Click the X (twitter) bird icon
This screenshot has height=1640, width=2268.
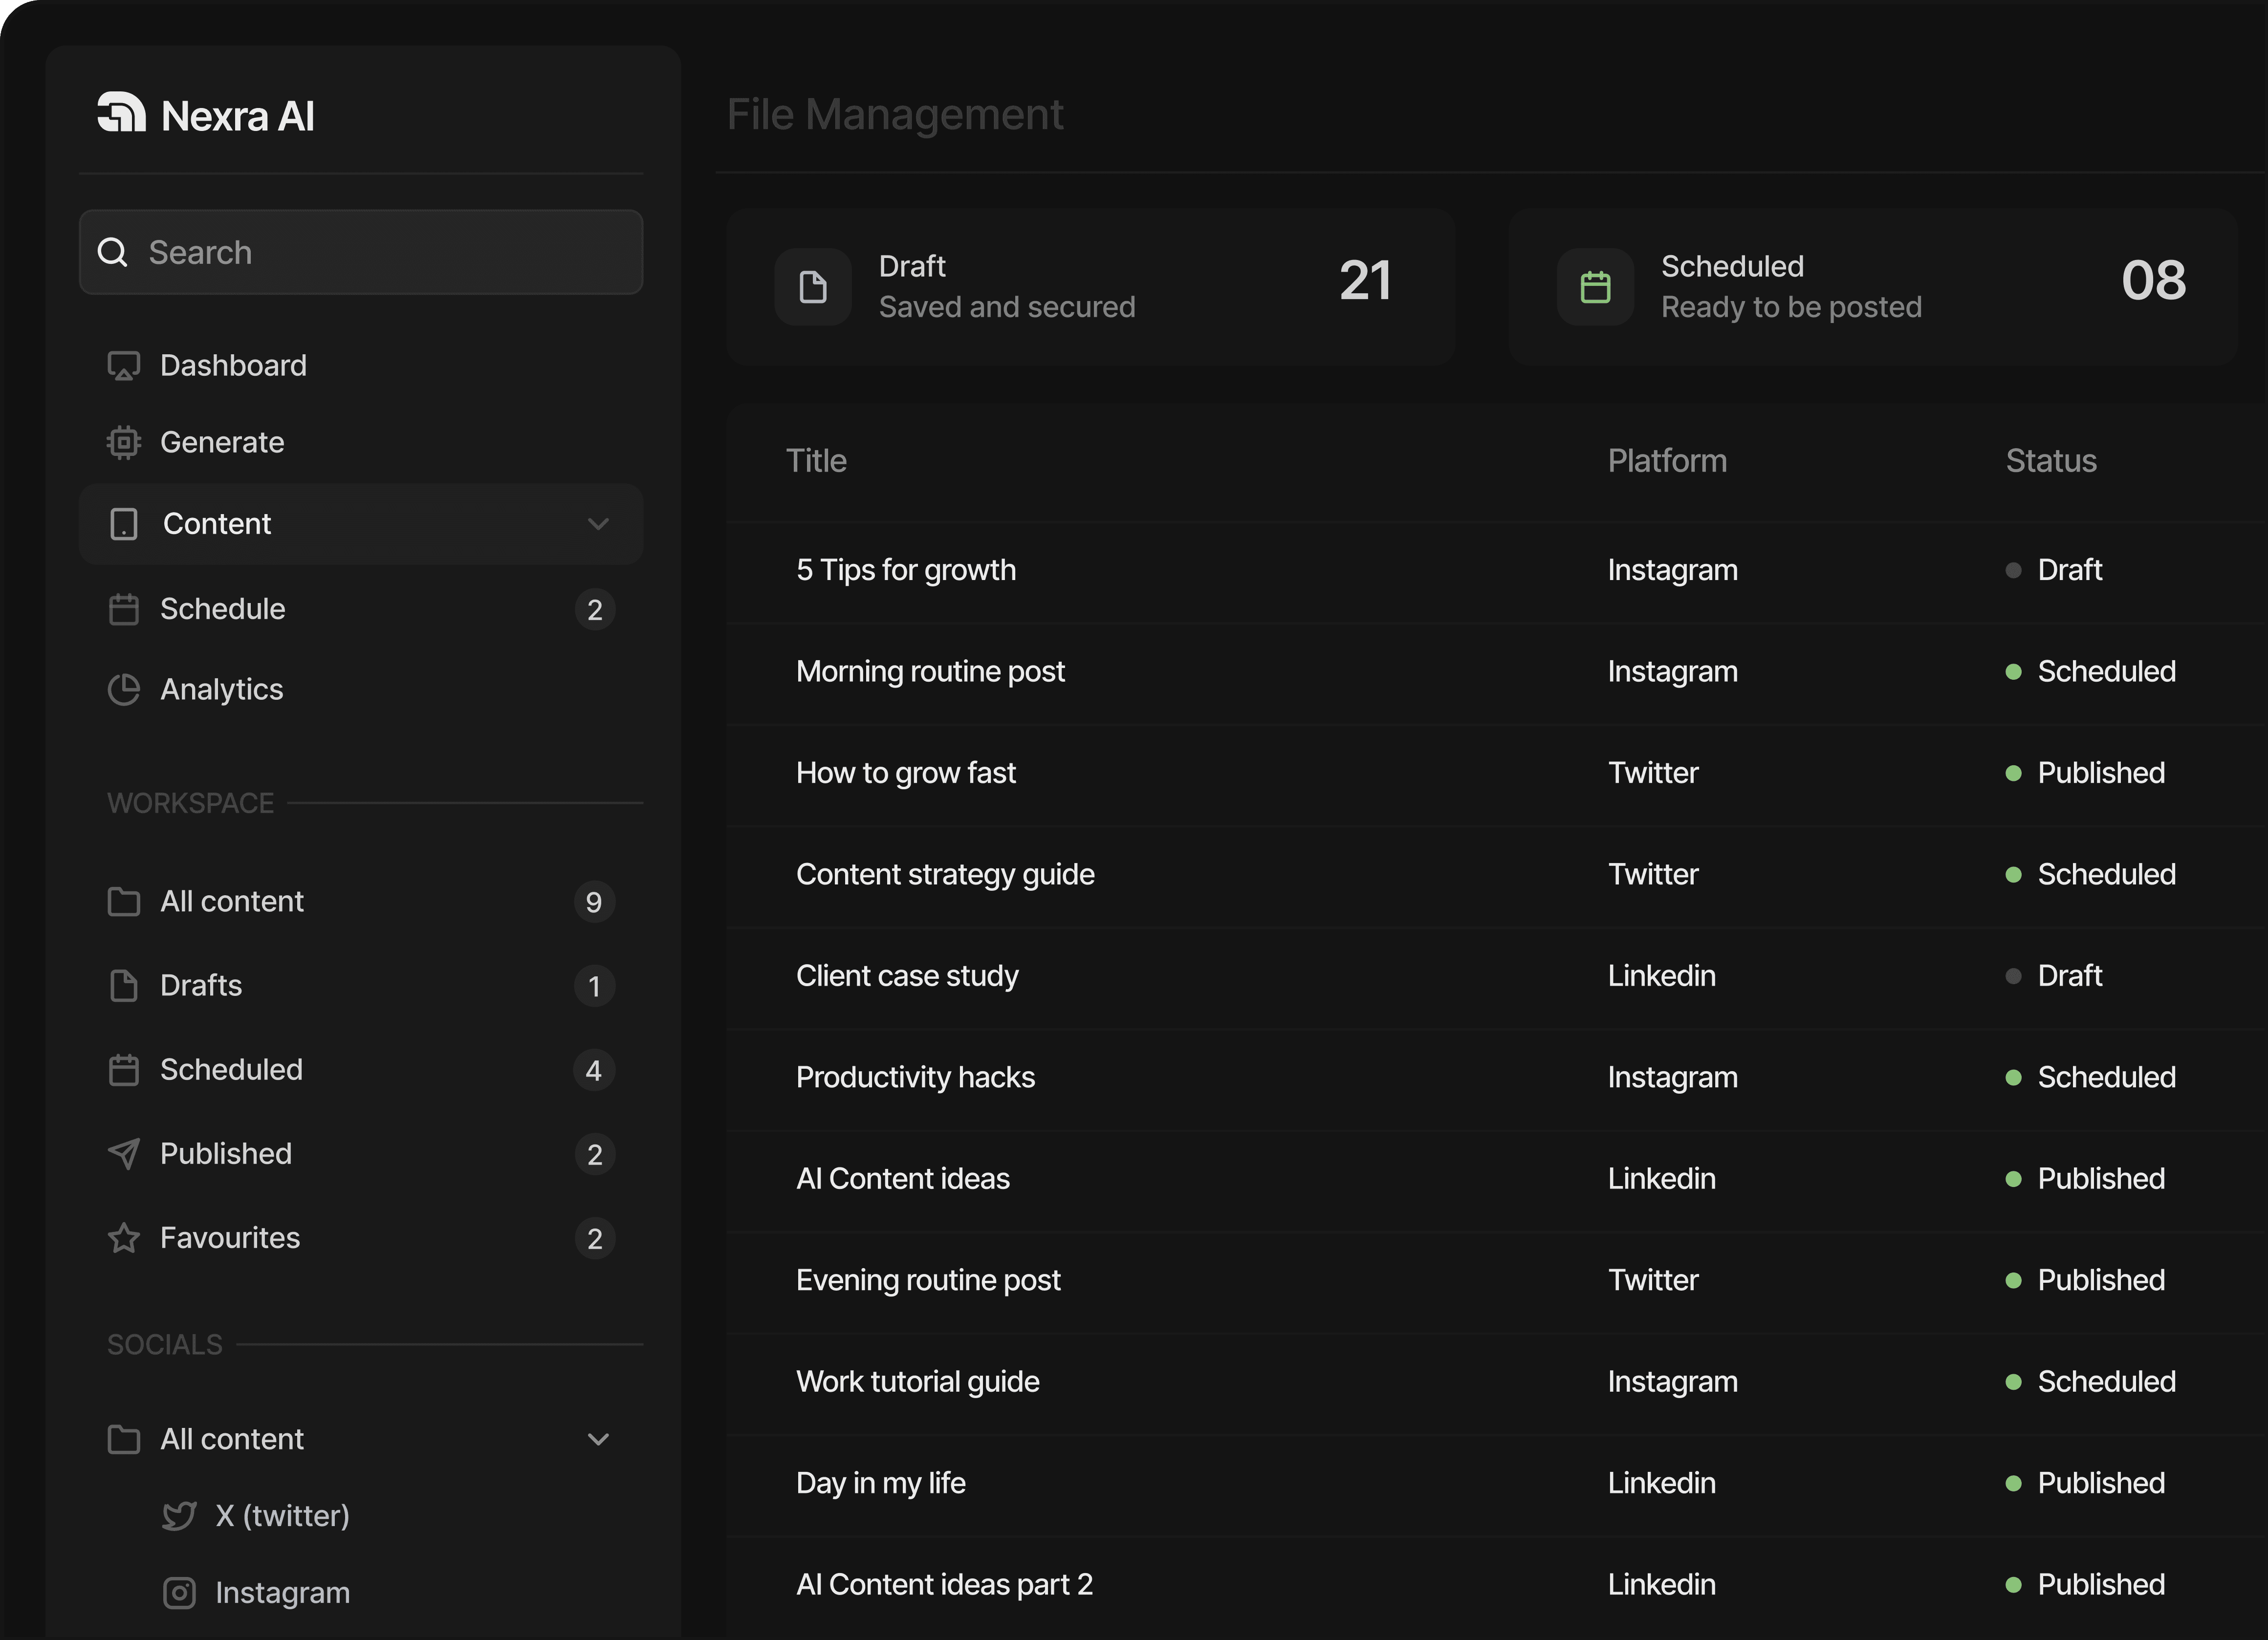point(179,1516)
